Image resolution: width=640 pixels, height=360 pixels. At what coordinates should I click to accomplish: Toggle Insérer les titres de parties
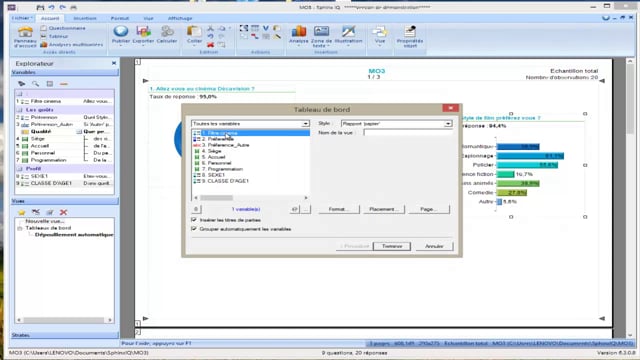(x=194, y=220)
